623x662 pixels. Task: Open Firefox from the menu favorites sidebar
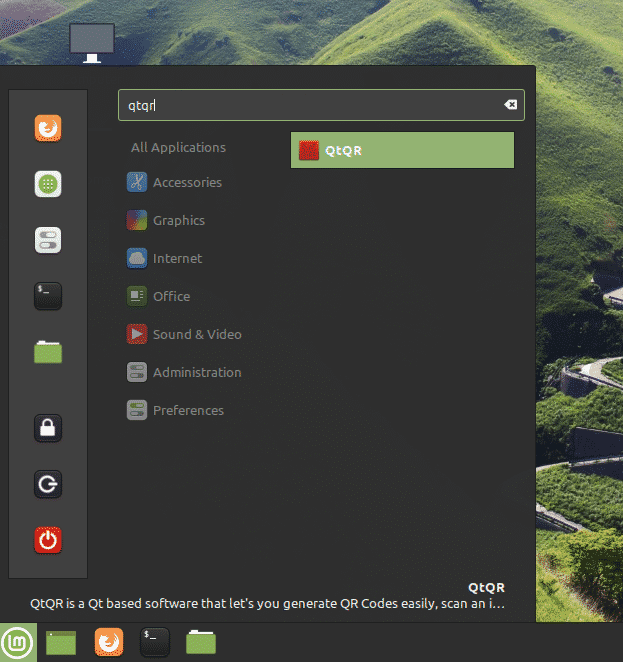(48, 128)
